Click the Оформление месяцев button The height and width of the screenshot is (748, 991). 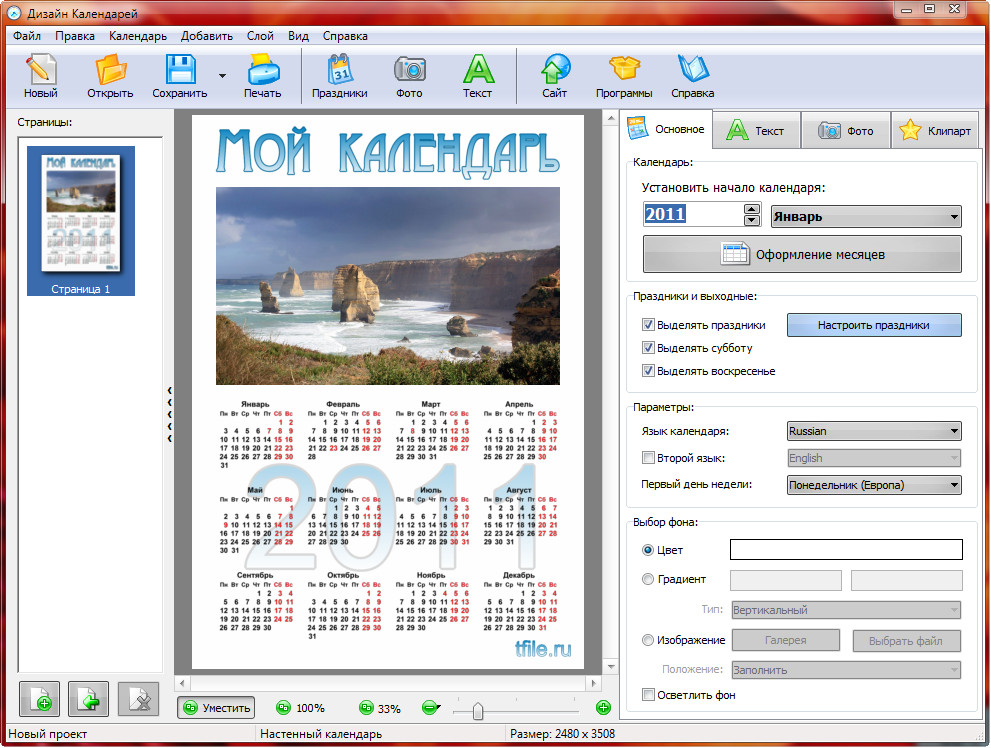point(802,255)
